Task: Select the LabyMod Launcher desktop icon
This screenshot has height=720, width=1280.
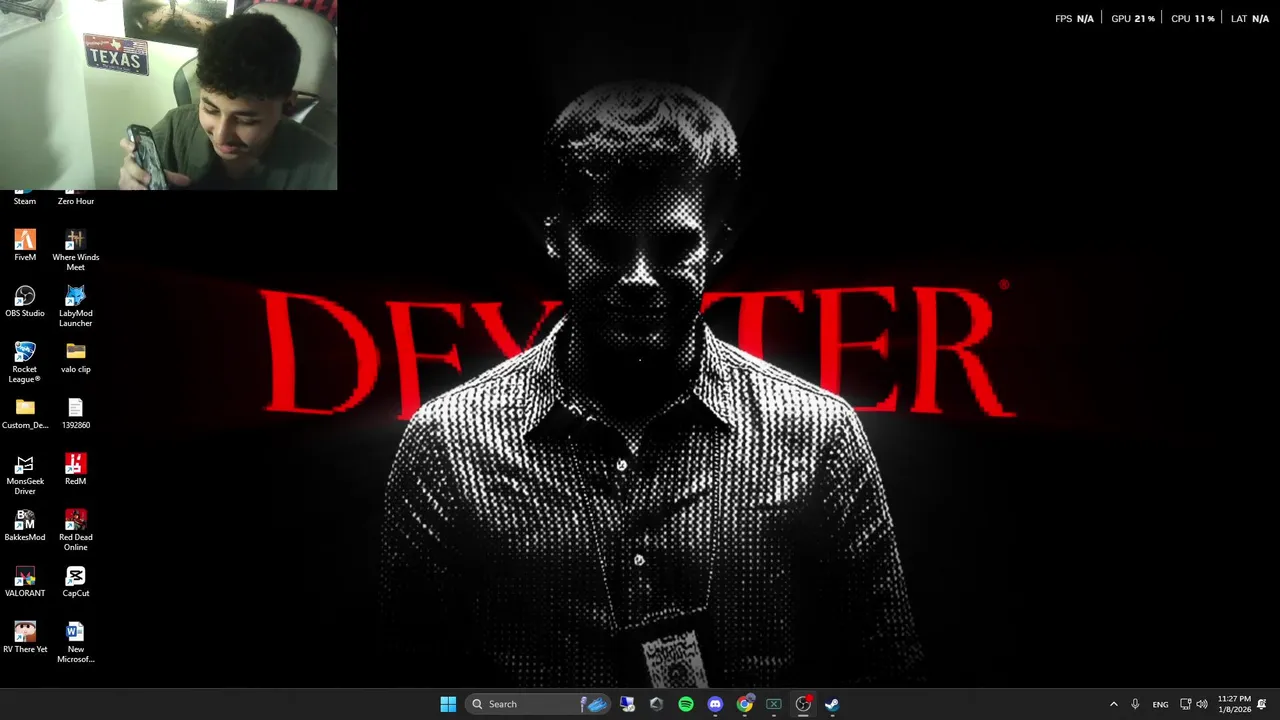Action: [76, 306]
